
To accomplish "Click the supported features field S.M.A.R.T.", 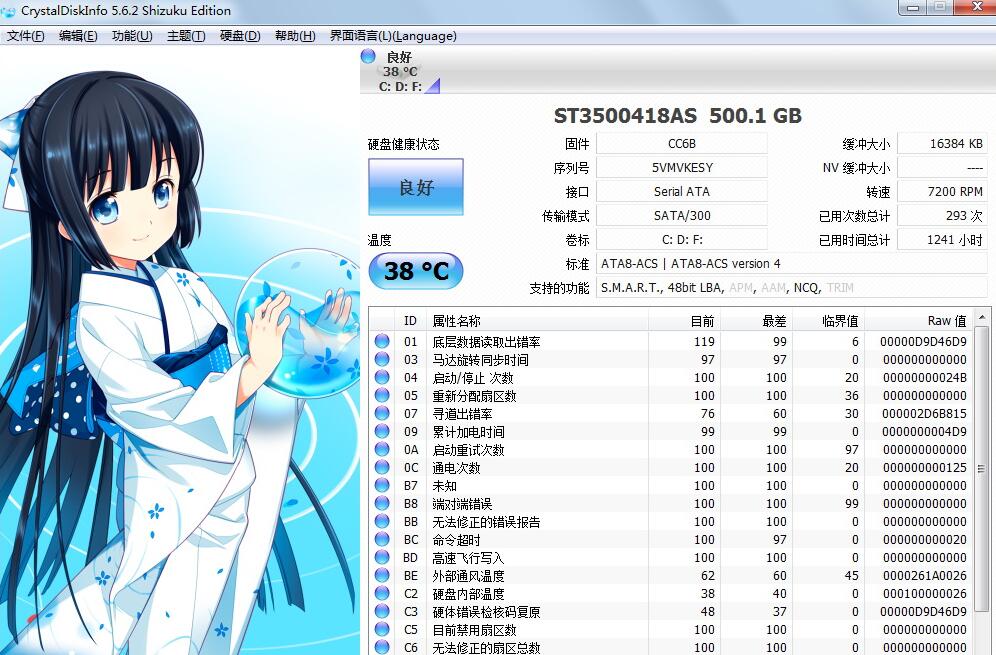I will (x=791, y=288).
